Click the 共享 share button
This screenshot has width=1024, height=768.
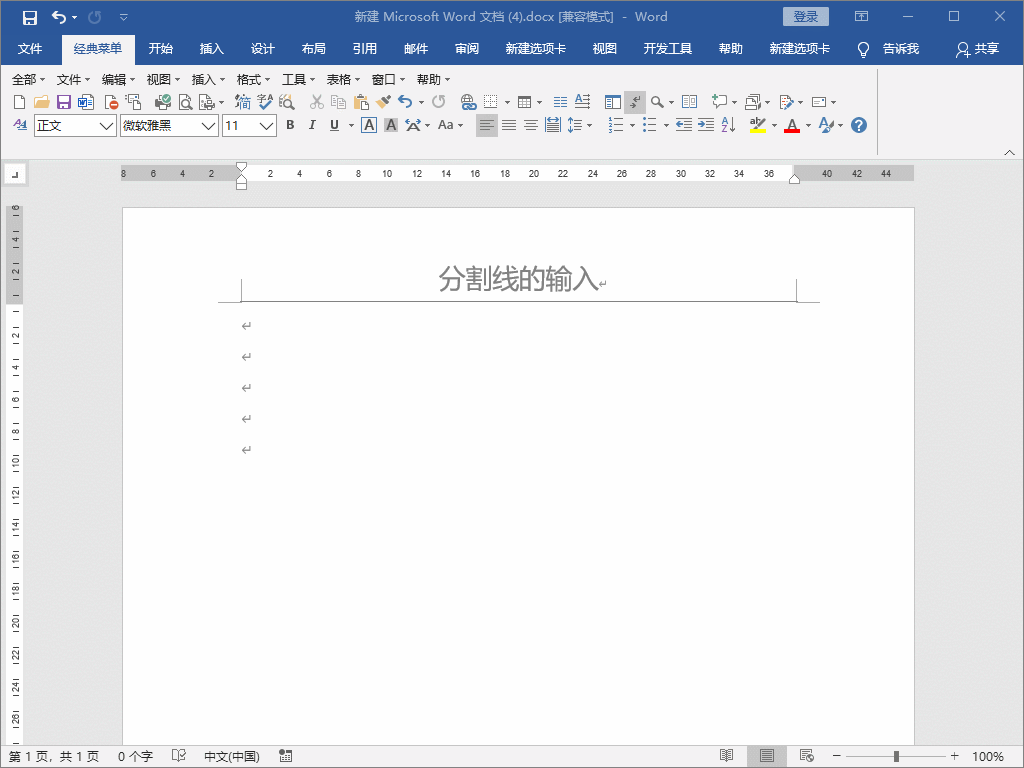point(978,49)
